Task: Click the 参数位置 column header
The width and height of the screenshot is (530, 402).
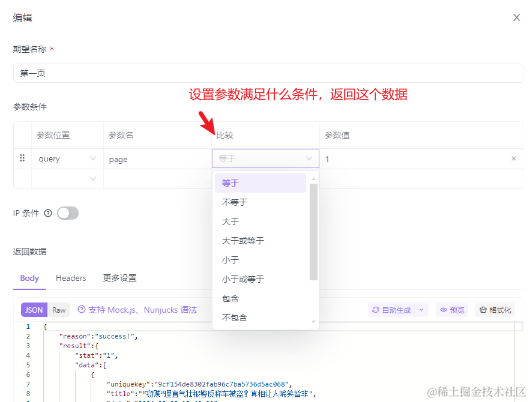Action: [53, 135]
